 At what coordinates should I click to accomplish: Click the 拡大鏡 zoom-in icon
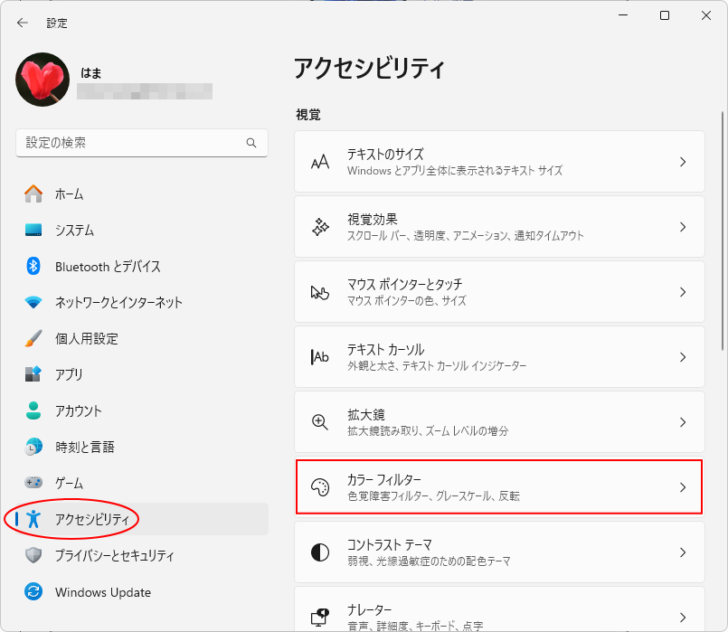320,422
